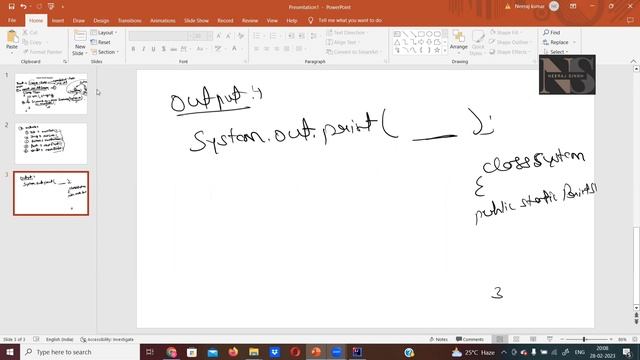Start Slide Show from status bar icon
This screenshot has width=640, height=360.
550,339
